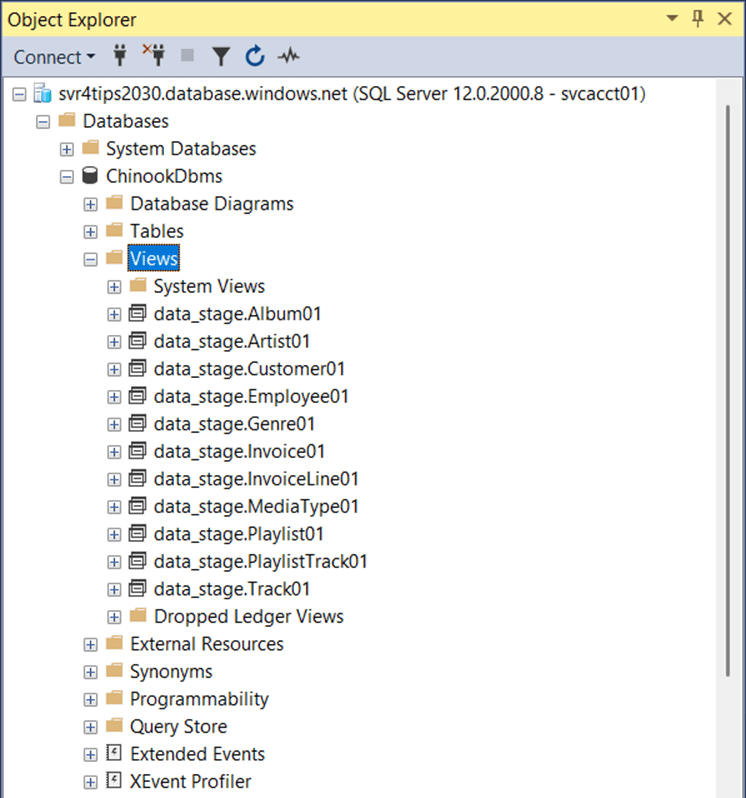746x798 pixels.
Task: Click the server icon for svr4tips2030
Action: pyautogui.click(x=43, y=93)
